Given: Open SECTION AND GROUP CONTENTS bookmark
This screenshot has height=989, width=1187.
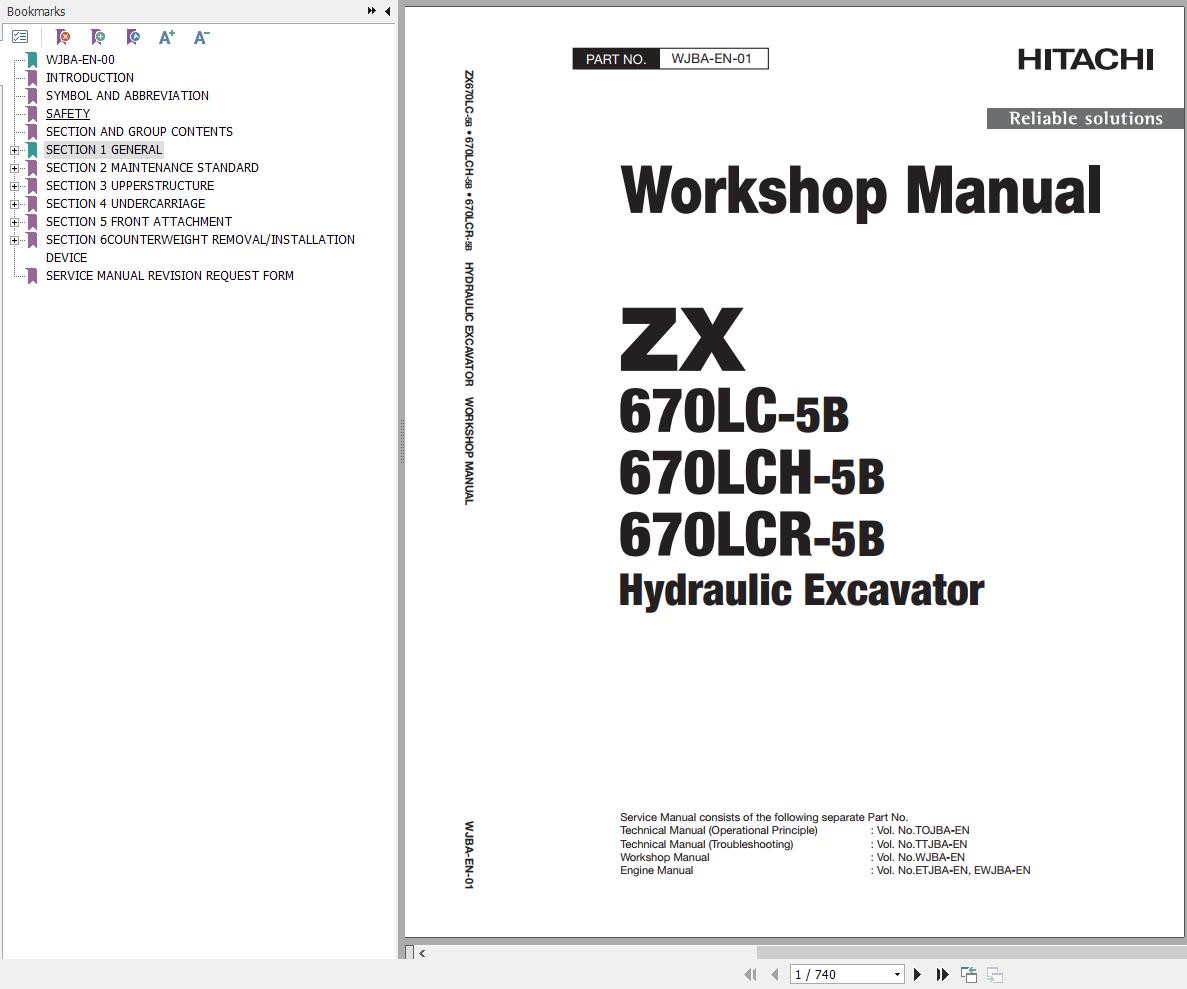Looking at the screenshot, I should tap(139, 132).
